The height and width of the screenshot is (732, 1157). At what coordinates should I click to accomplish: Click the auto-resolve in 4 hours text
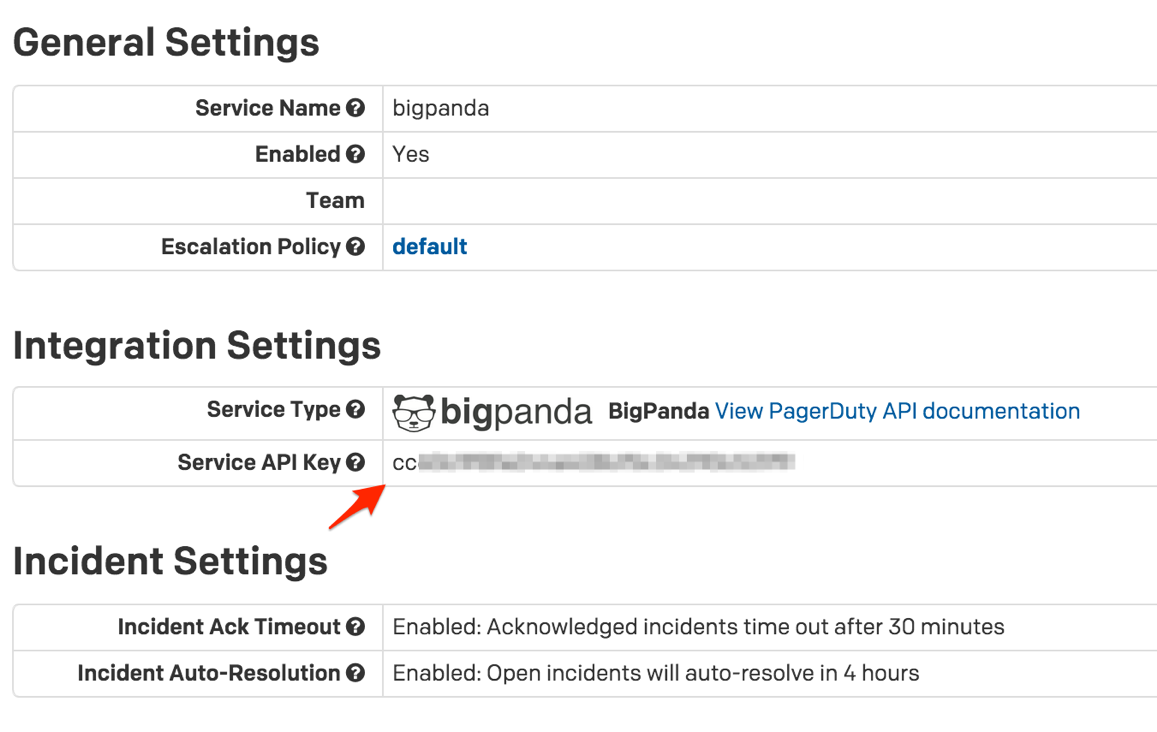tap(655, 672)
